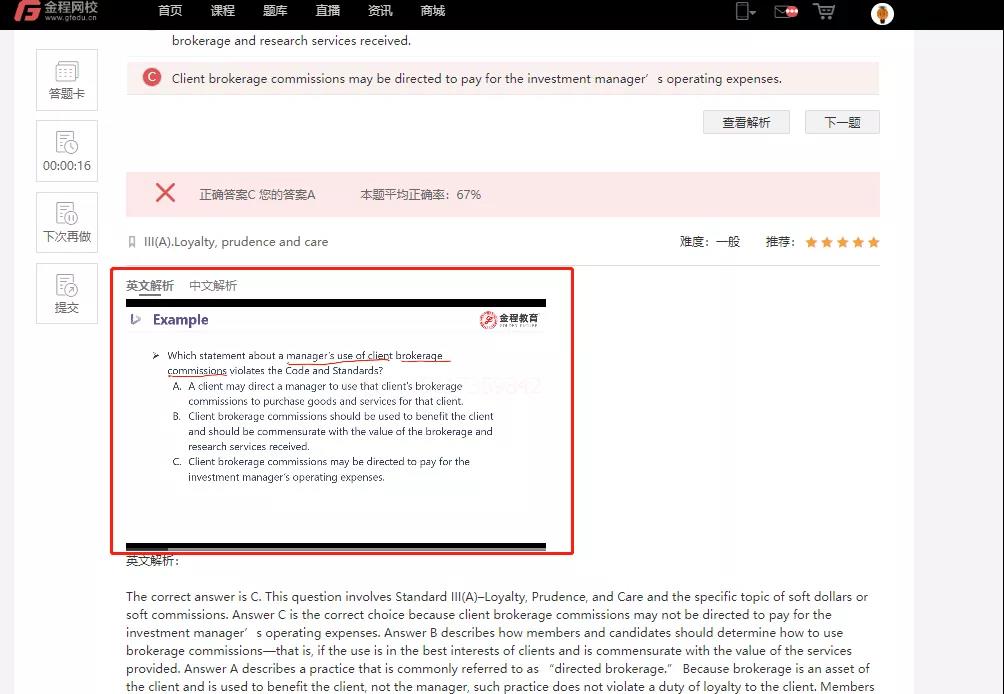This screenshot has width=1004, height=694.
Task: Click the five-star 推荐 rating
Action: click(842, 242)
